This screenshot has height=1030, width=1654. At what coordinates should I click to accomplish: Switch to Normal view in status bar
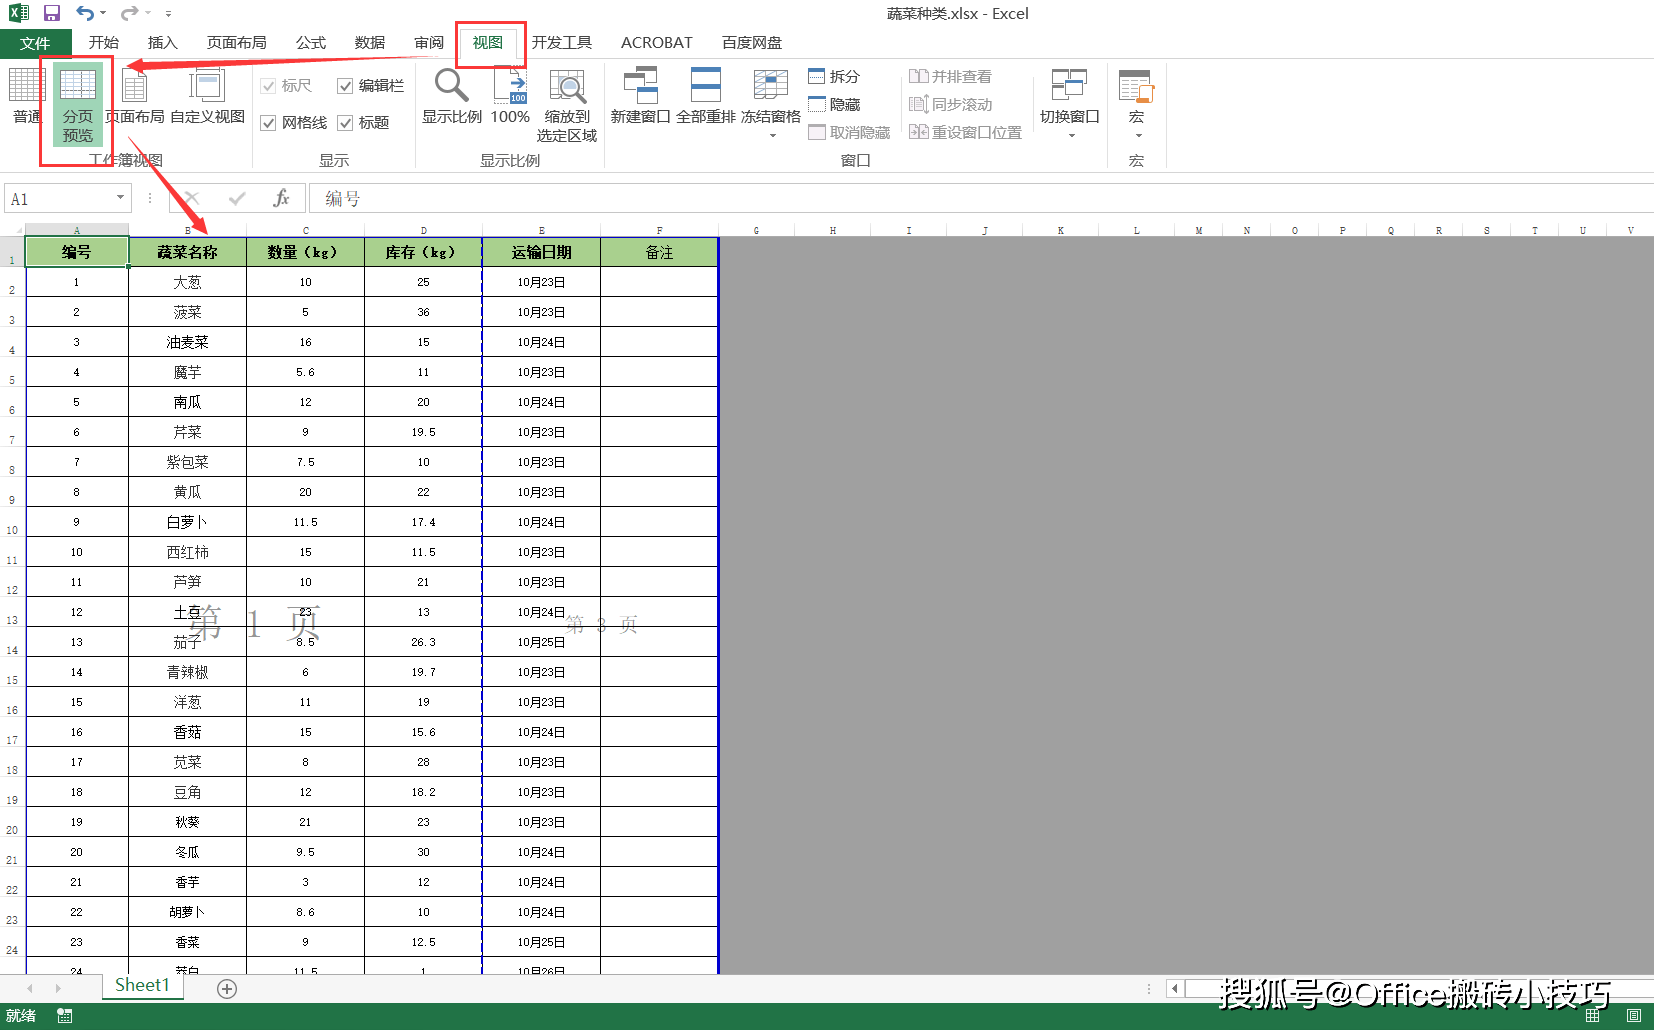(1592, 1016)
